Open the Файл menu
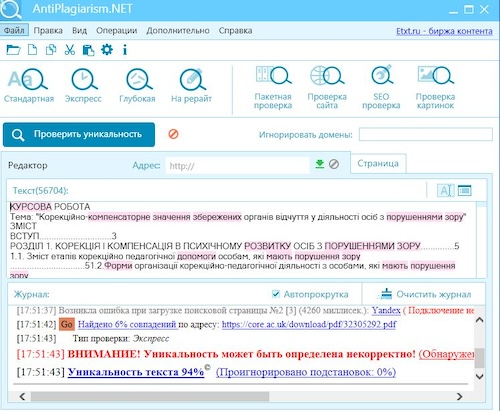 pyautogui.click(x=14, y=30)
